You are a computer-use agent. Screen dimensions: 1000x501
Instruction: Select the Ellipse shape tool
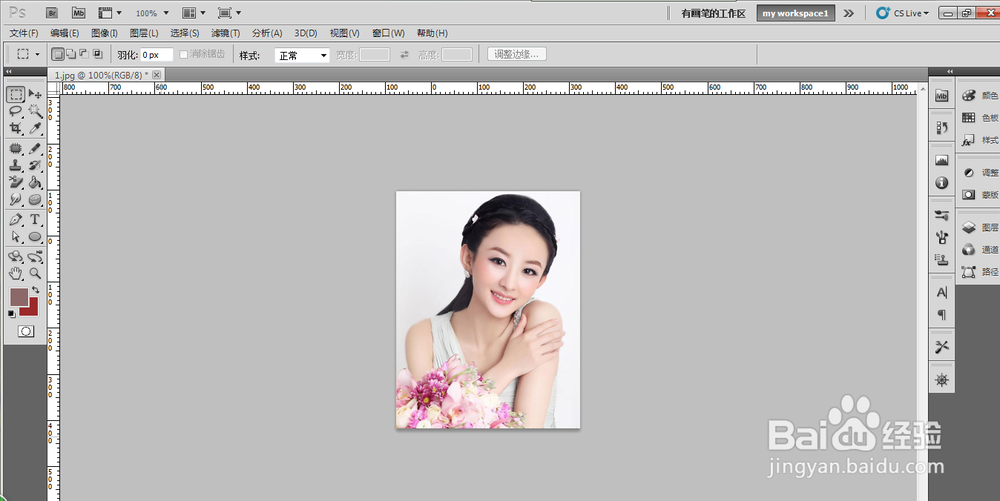(x=35, y=236)
